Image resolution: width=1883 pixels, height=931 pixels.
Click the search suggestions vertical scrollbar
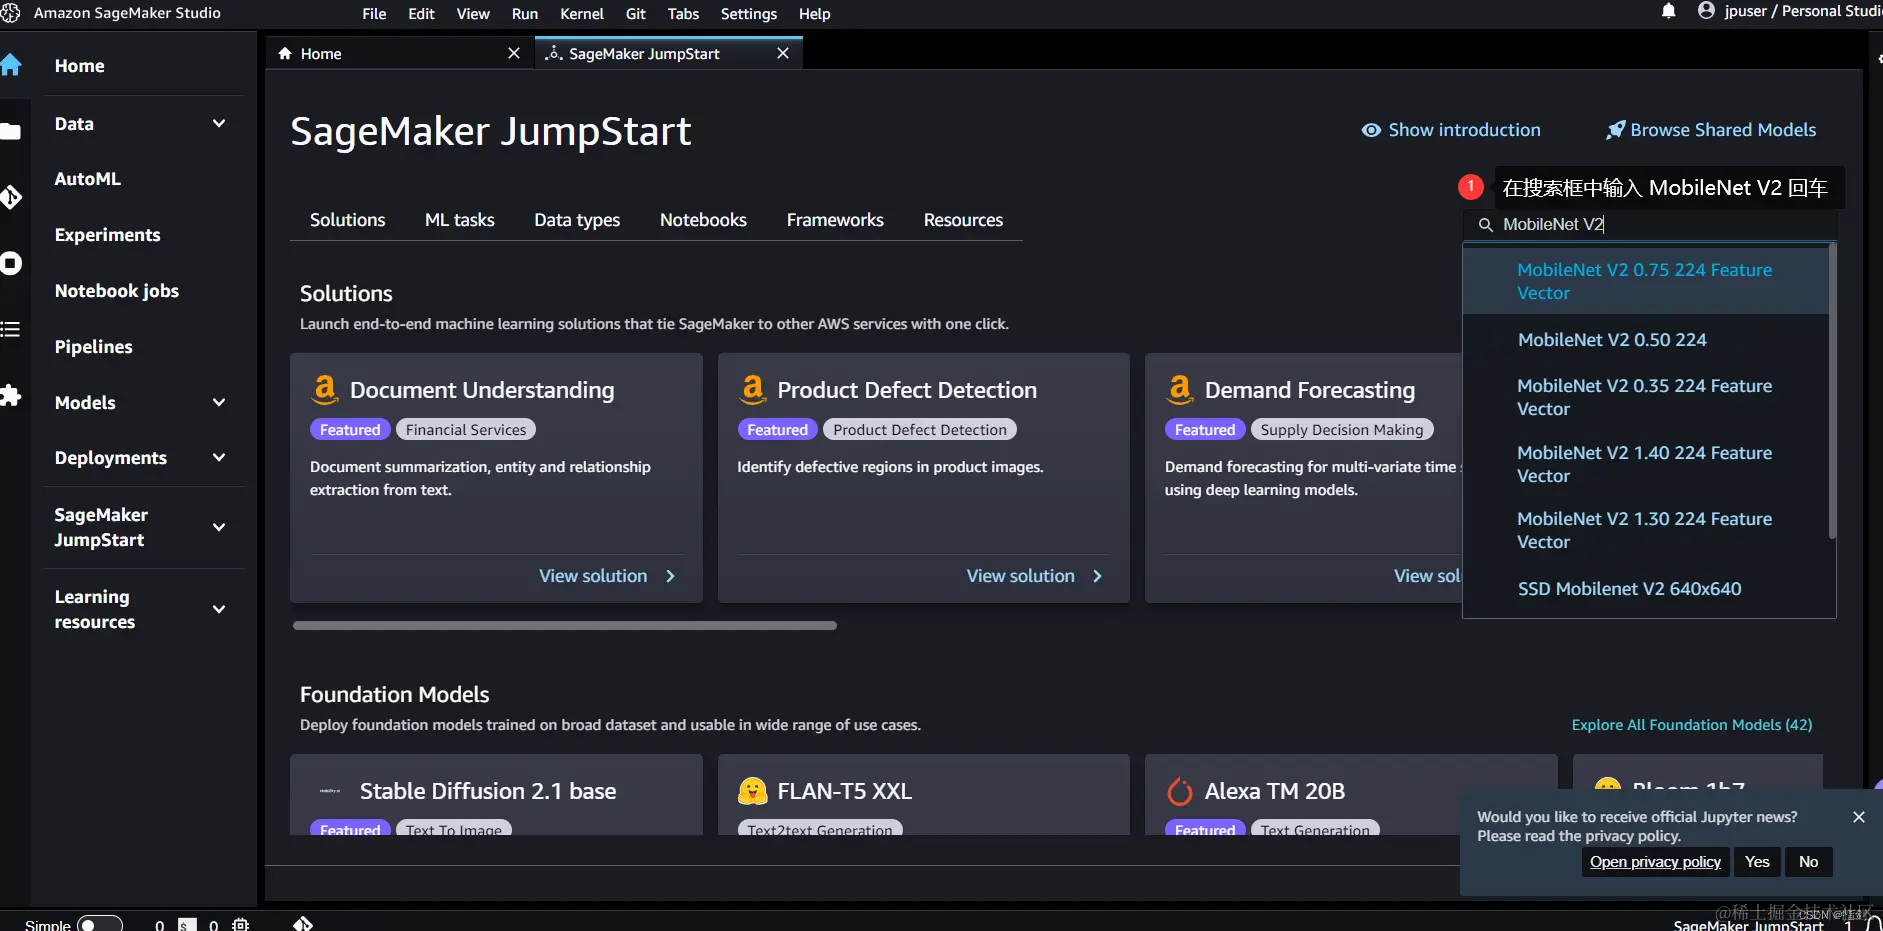coord(1832,392)
